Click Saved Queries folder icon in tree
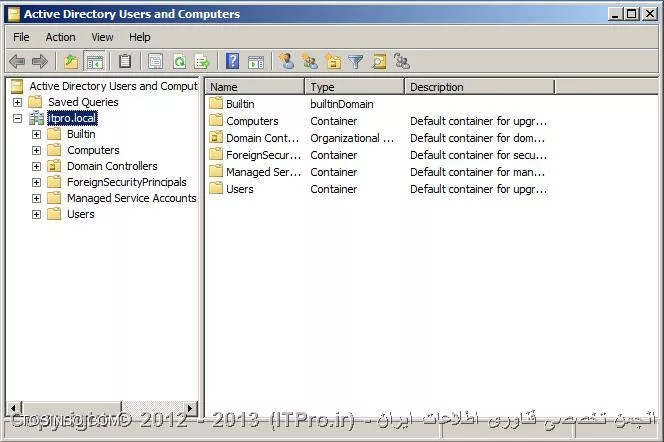The width and height of the screenshot is (664, 442). coord(35,102)
